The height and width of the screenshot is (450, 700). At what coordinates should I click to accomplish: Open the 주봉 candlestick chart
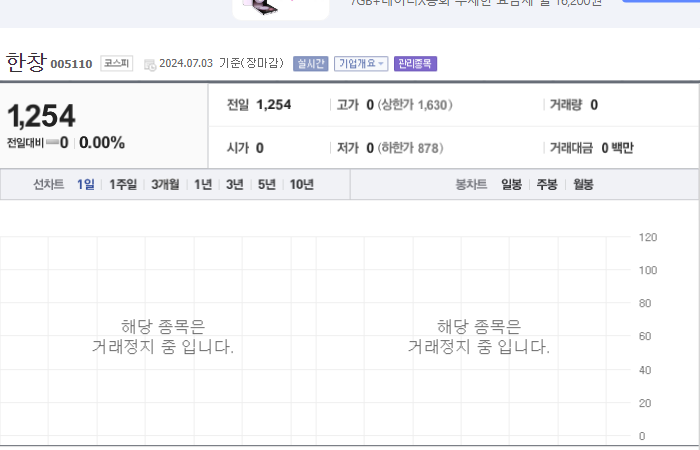click(547, 184)
